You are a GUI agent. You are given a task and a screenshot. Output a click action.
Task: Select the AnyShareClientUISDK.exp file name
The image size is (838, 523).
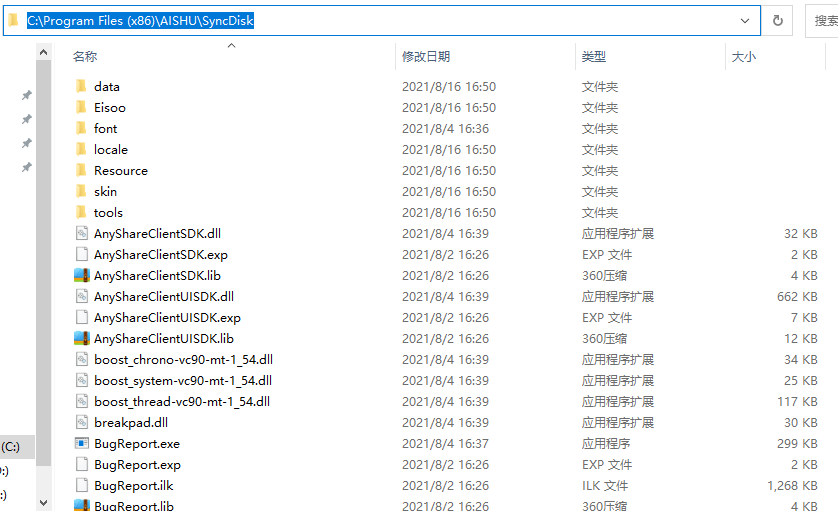167,318
